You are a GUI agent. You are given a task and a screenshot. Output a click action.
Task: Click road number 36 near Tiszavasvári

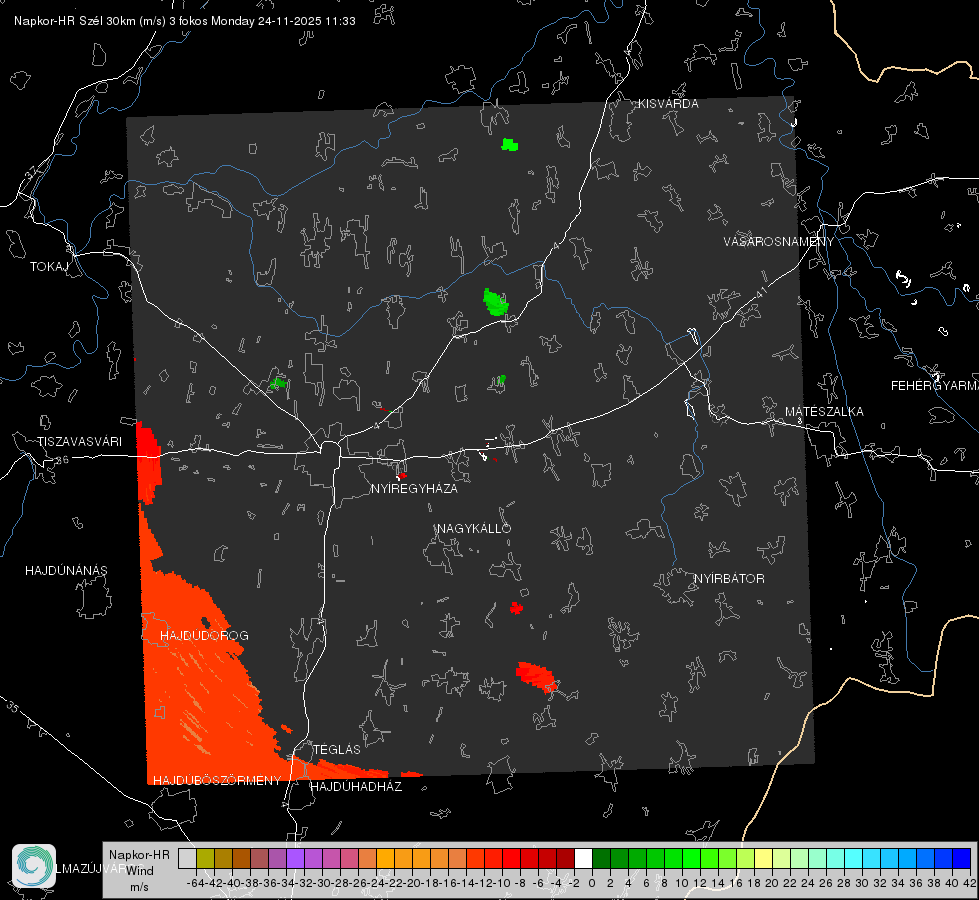(x=62, y=460)
